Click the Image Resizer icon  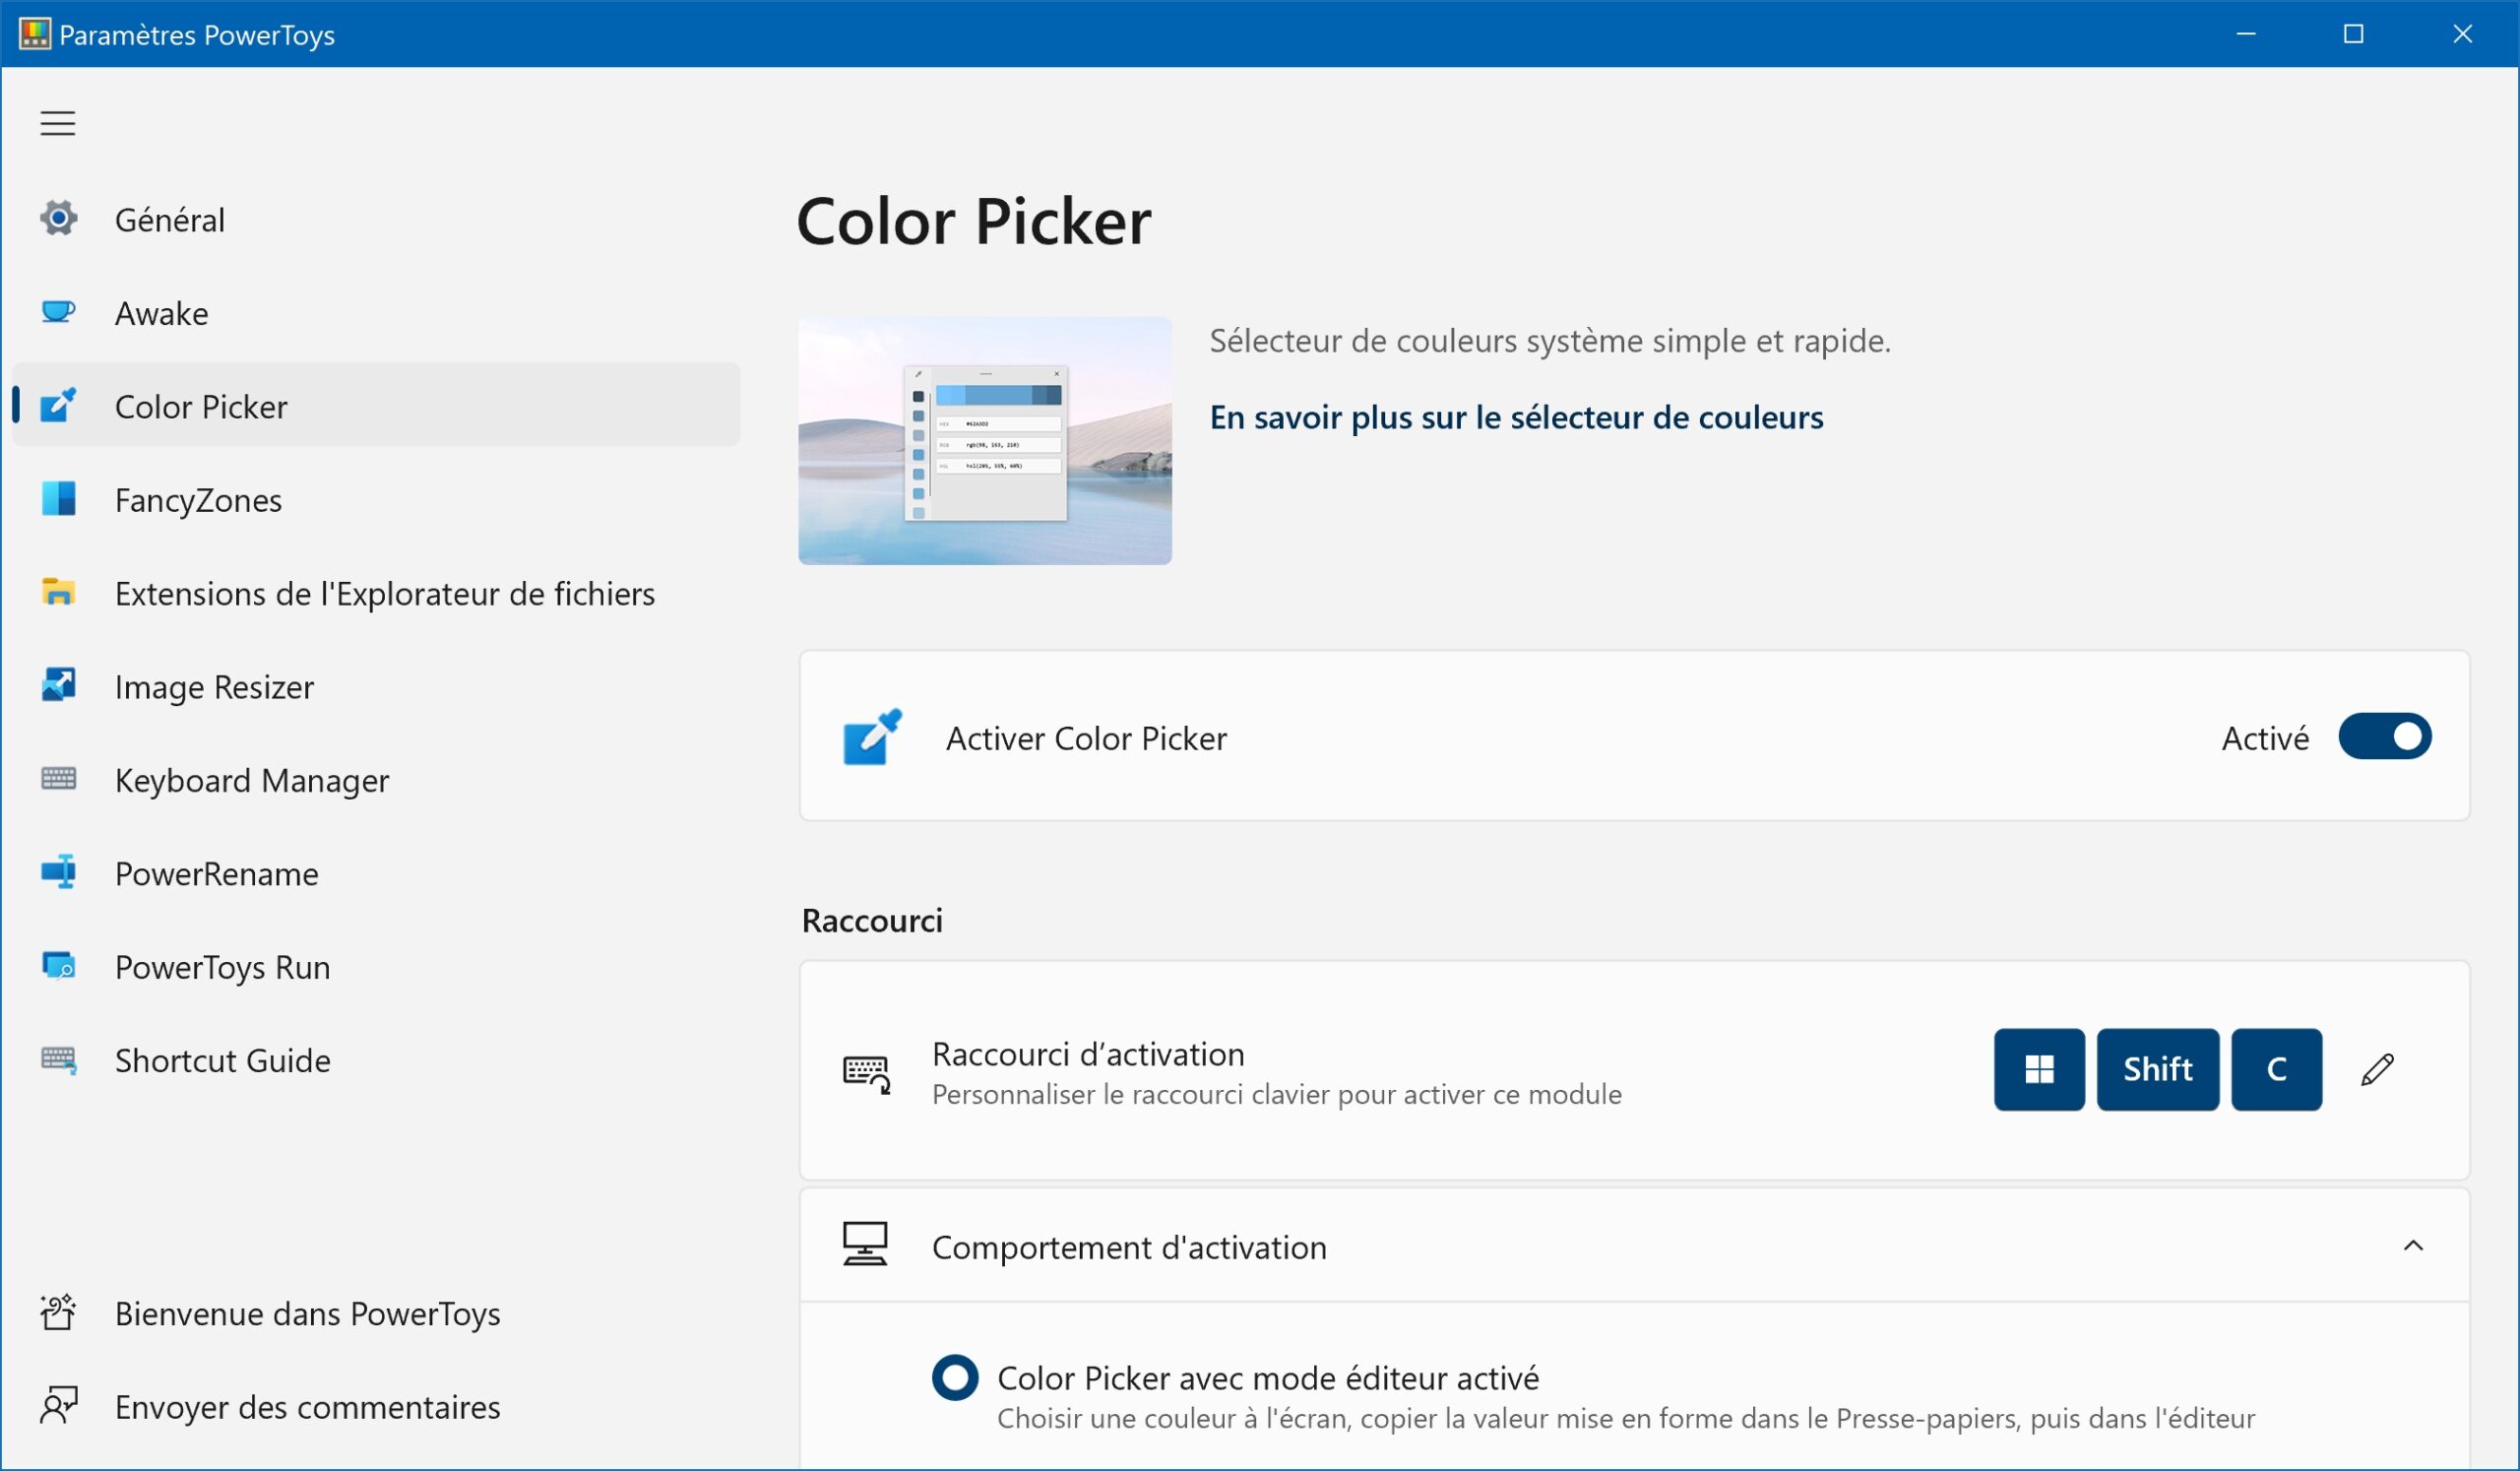pyautogui.click(x=58, y=685)
